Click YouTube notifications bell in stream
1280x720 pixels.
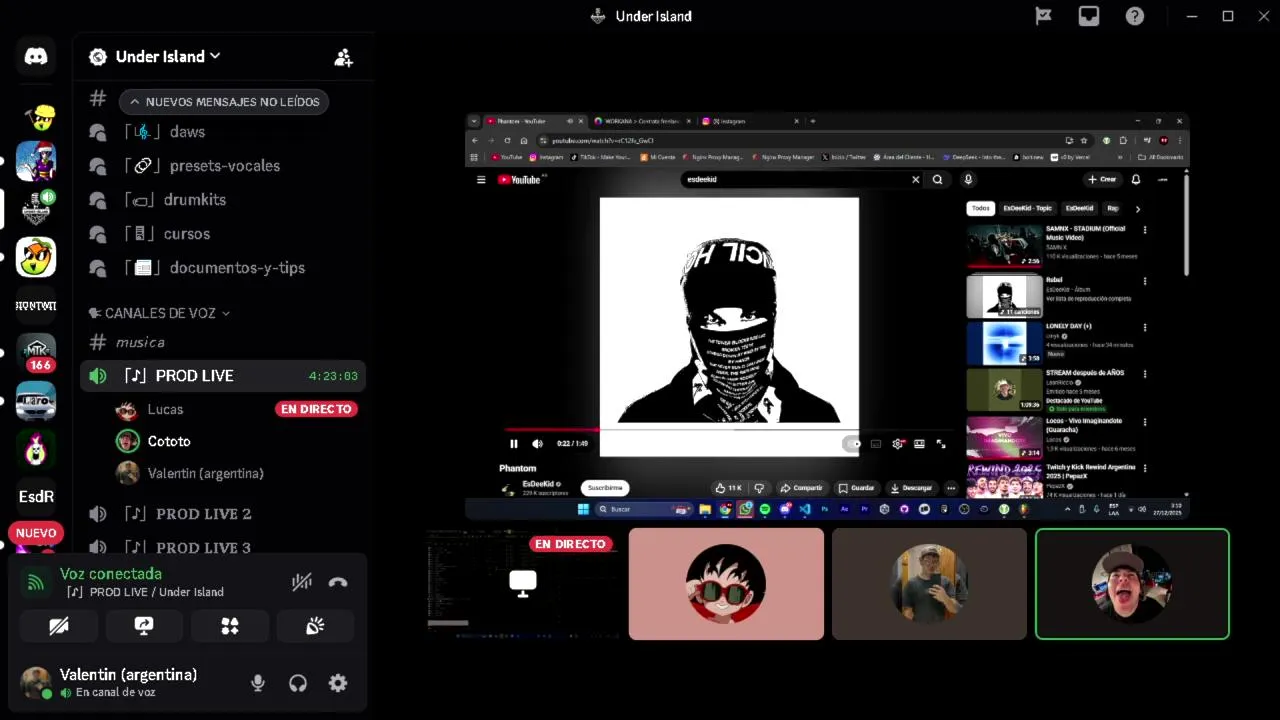coord(1136,180)
